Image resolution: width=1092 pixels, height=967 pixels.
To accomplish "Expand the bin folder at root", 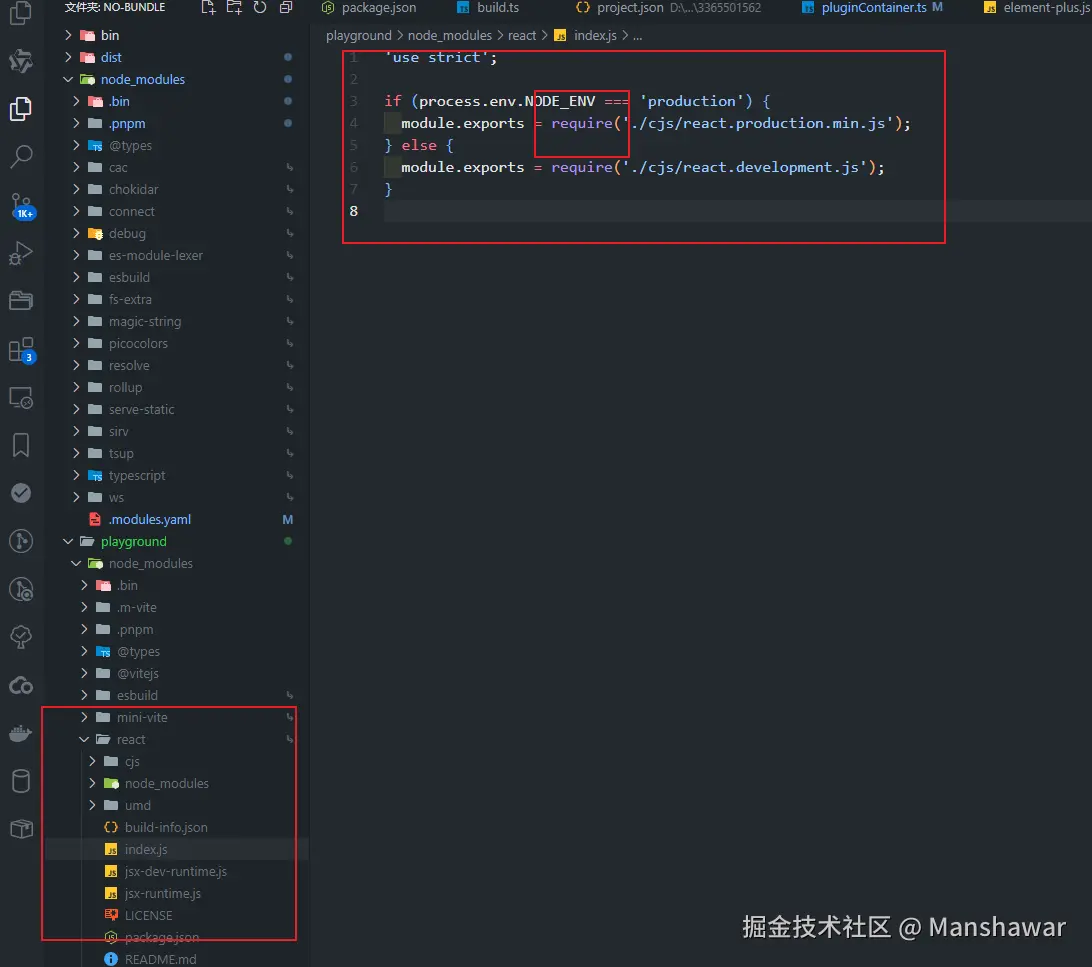I will coord(177,35).
